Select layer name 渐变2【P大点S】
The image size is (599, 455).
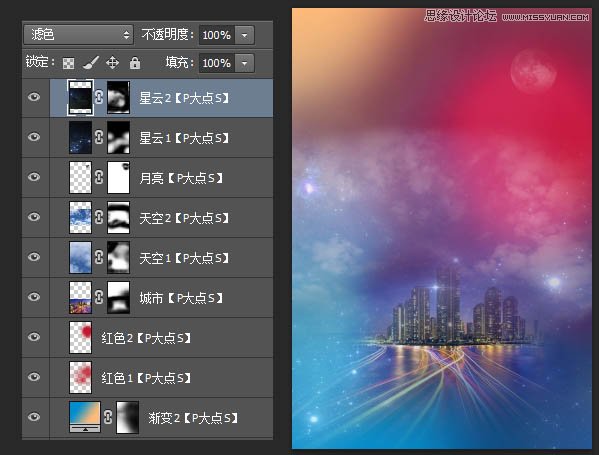coord(193,418)
